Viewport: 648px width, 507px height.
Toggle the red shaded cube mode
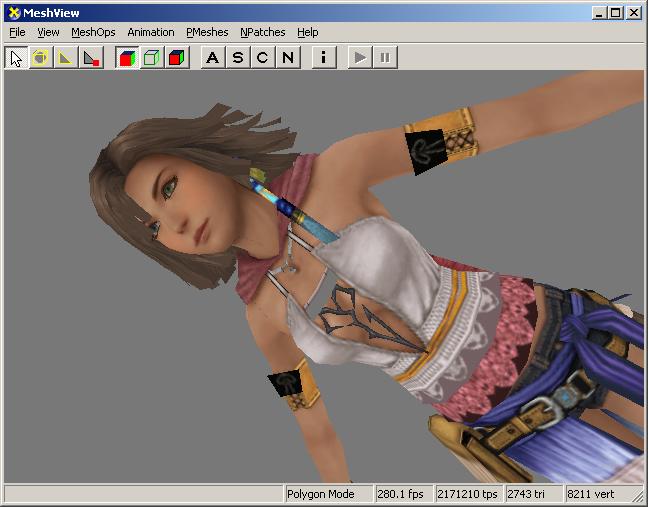tap(177, 57)
